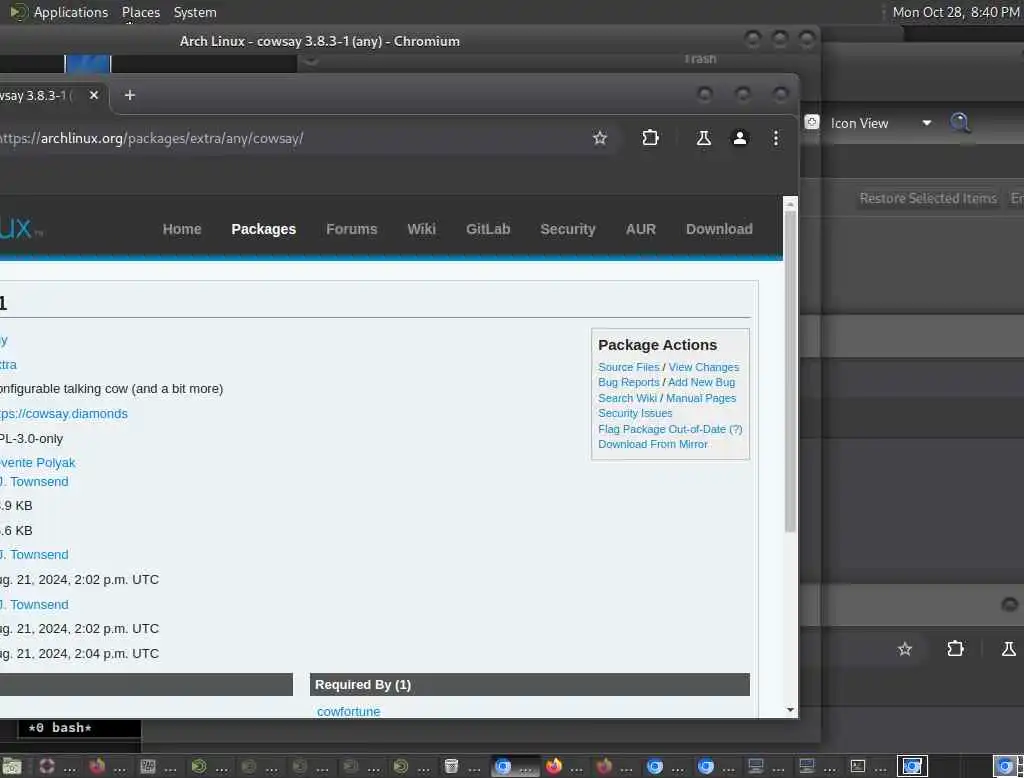This screenshot has width=1024, height=778.
Task: Click the Add New Bug link
Action: 701,382
